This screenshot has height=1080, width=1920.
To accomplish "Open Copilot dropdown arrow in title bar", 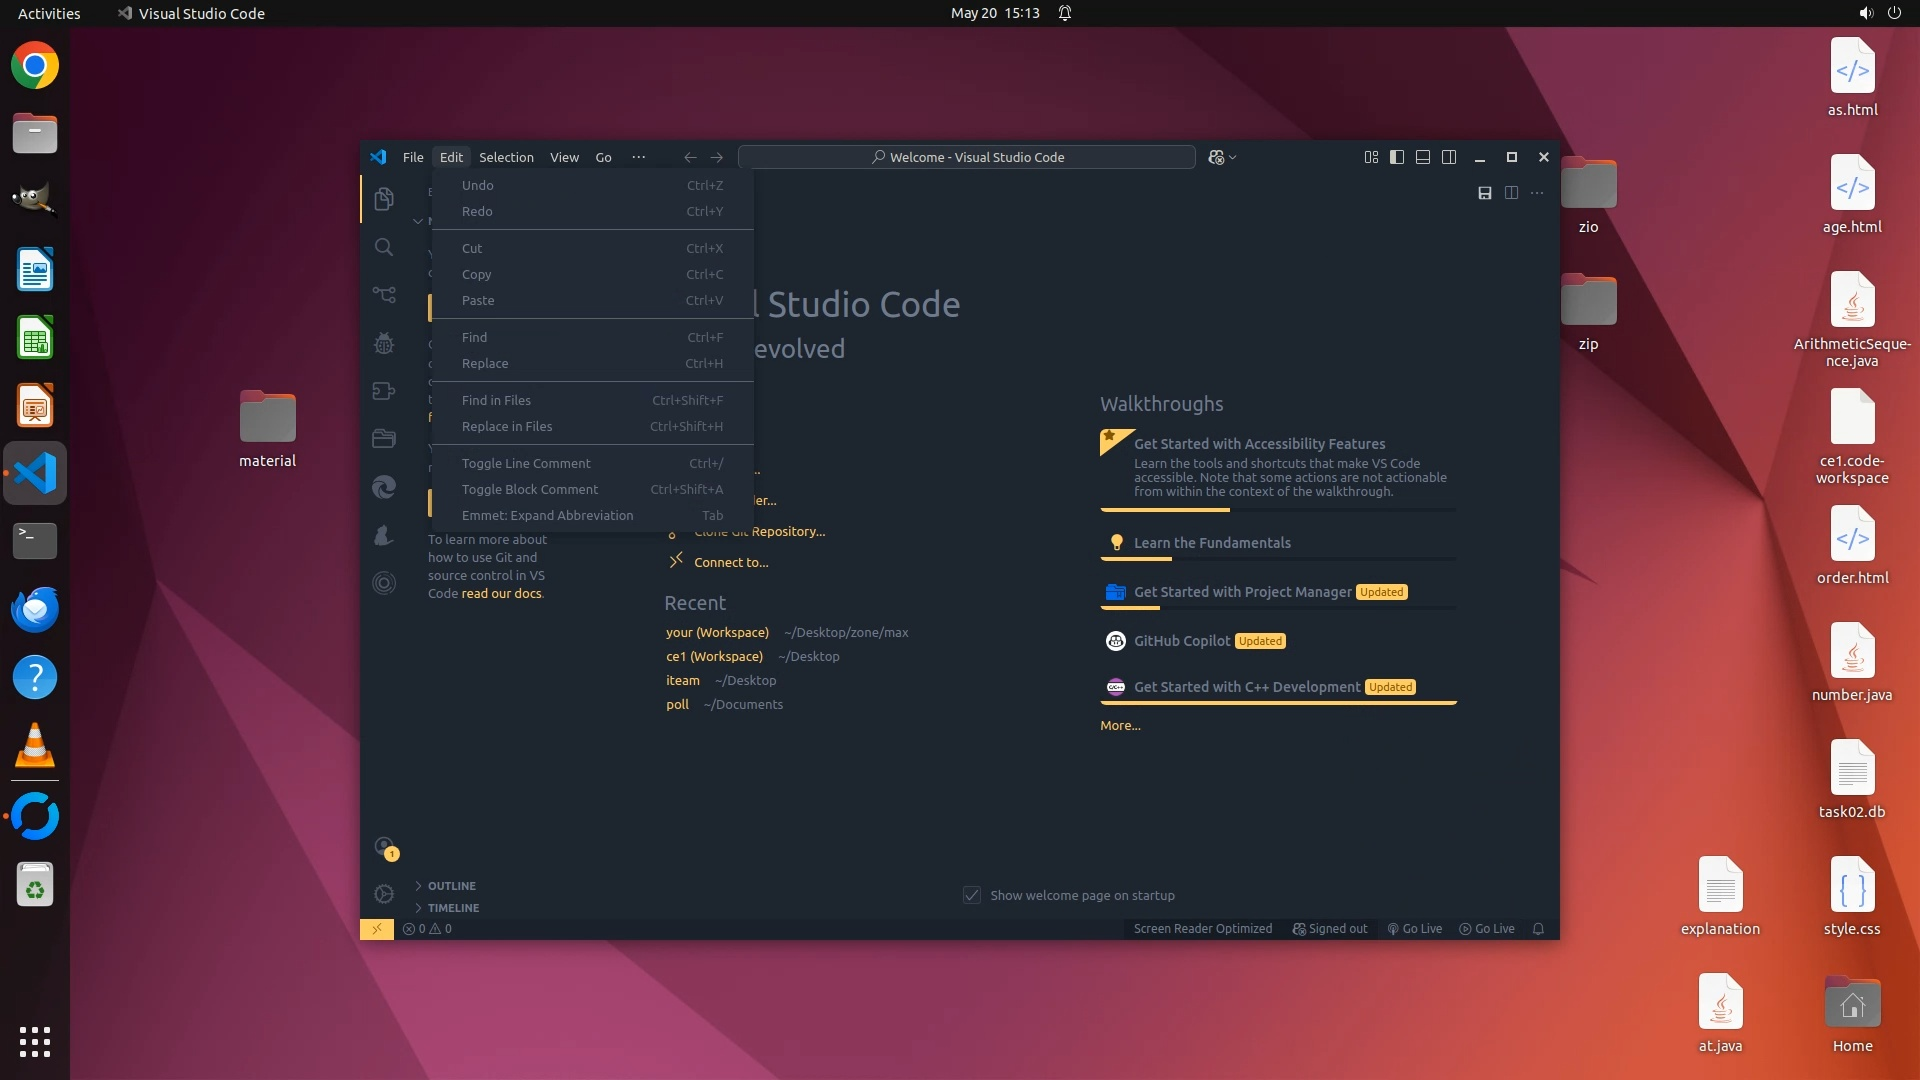I will 1233,158.
